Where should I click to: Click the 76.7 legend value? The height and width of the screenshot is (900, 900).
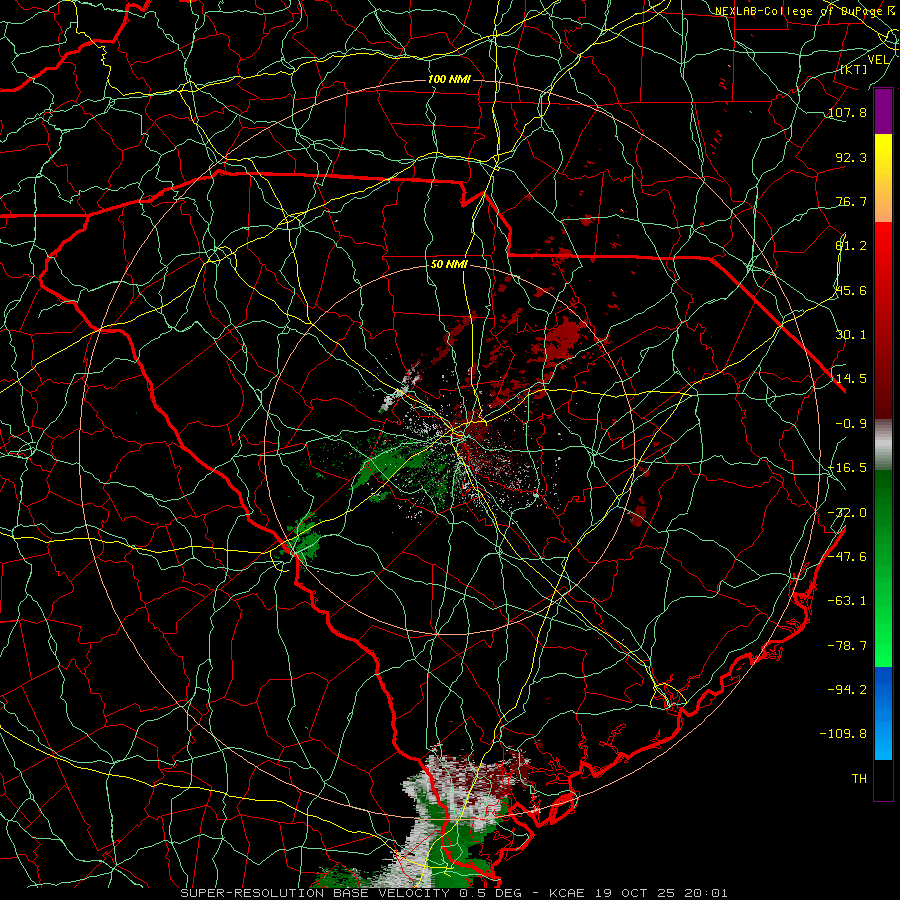coord(851,201)
